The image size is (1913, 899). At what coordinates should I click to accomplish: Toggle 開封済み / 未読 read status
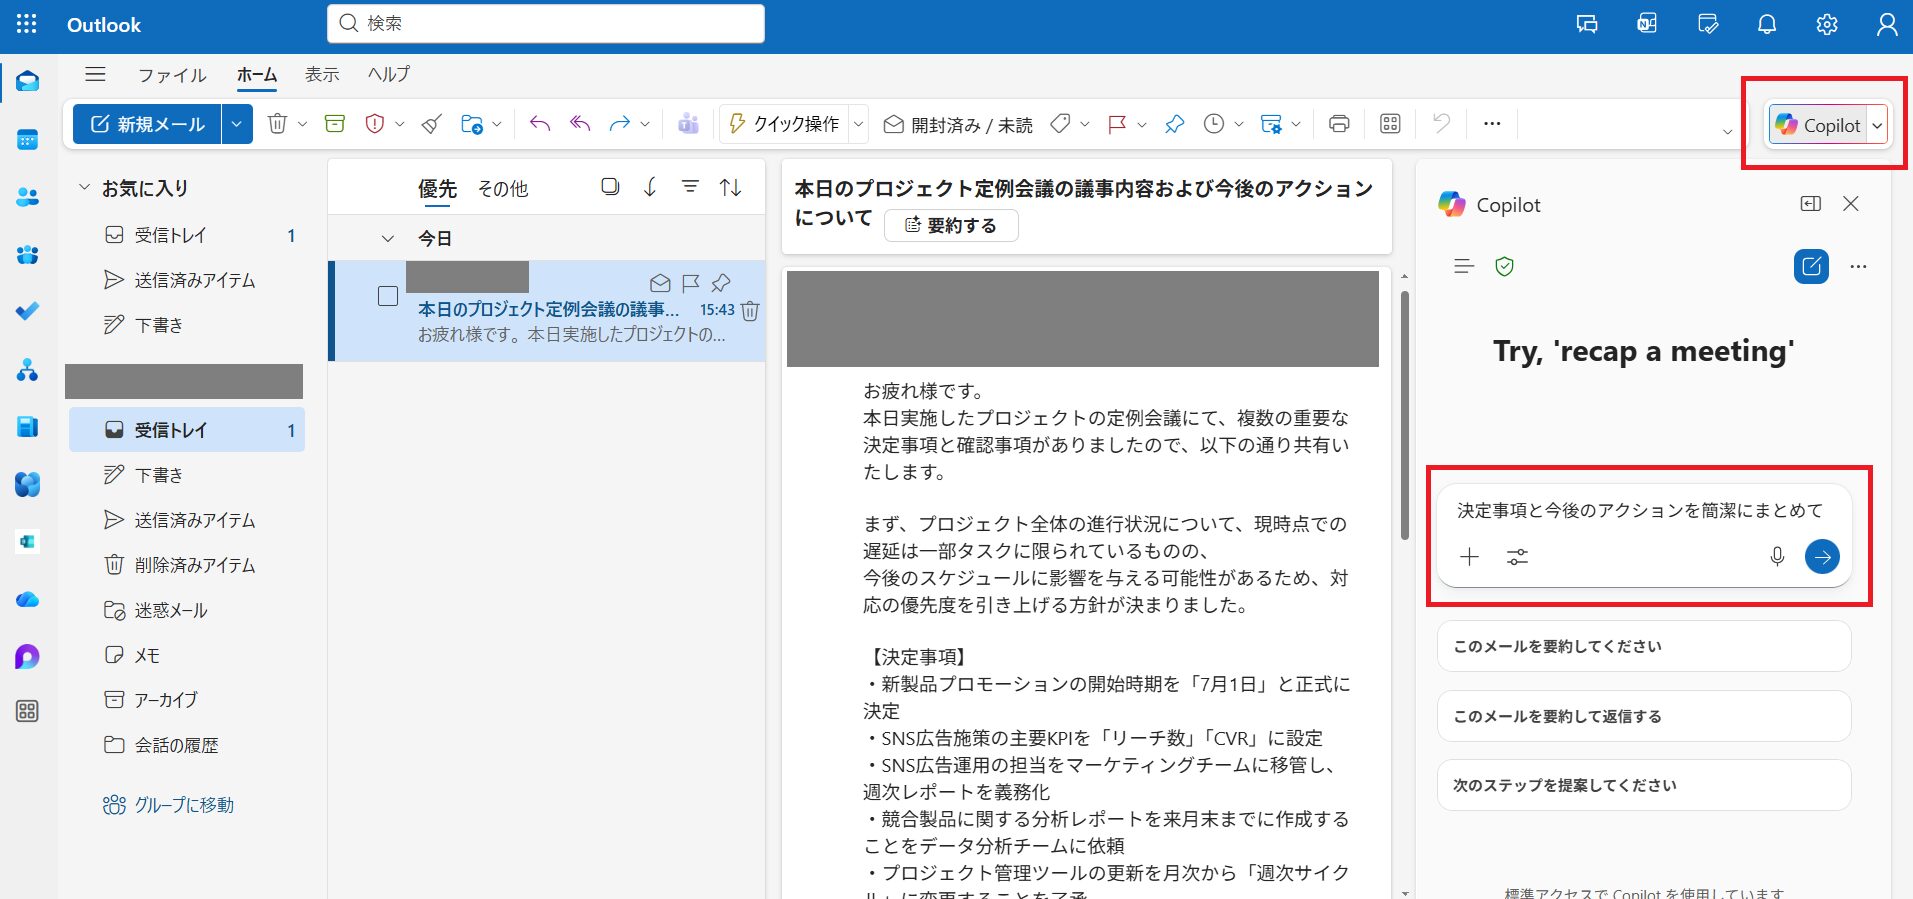tap(958, 124)
